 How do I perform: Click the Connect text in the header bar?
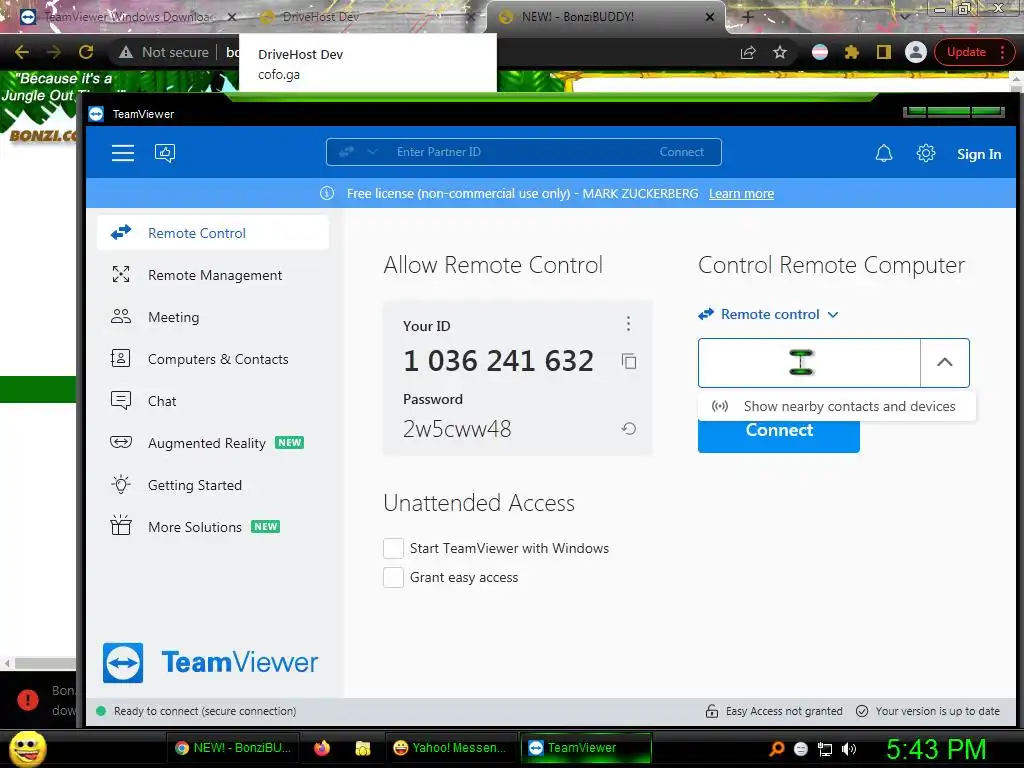point(681,152)
